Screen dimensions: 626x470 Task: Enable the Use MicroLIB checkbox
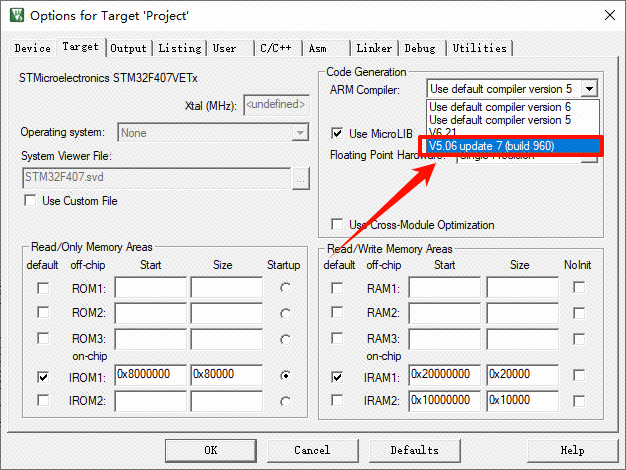(338, 133)
